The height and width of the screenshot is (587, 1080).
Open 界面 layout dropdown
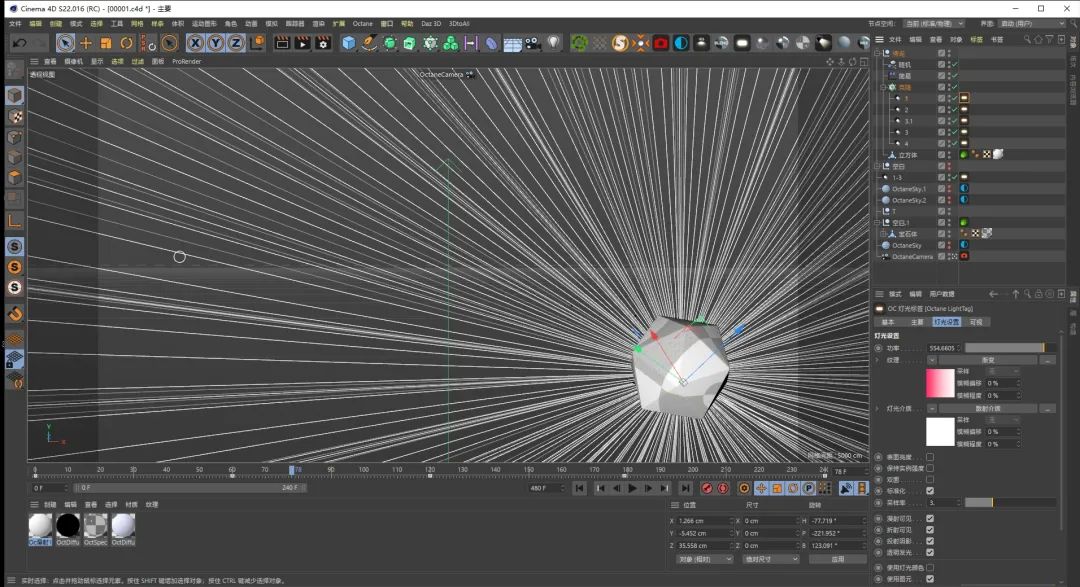pos(1032,23)
